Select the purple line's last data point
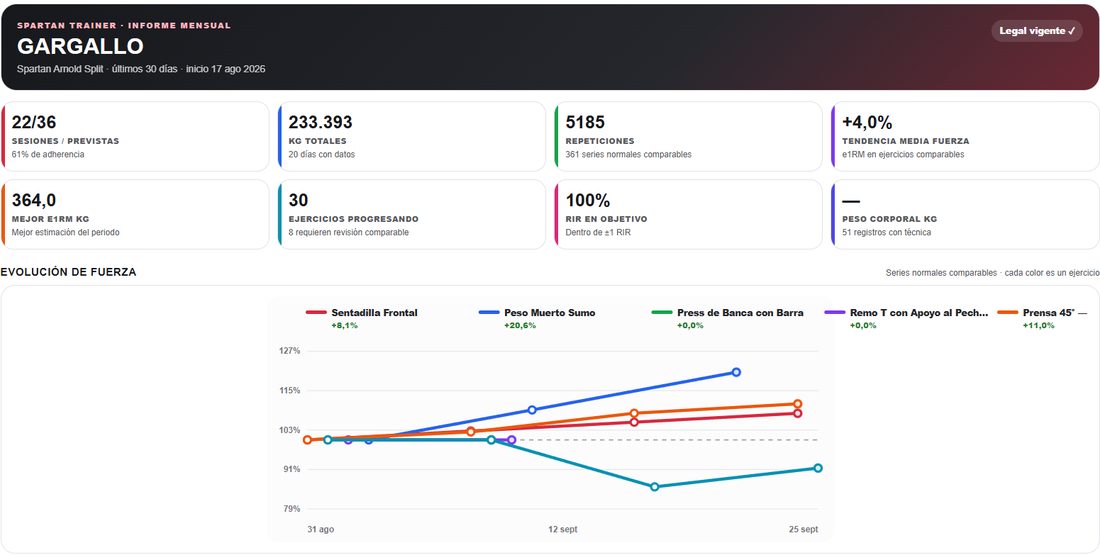This screenshot has height=555, width=1100. (511, 440)
